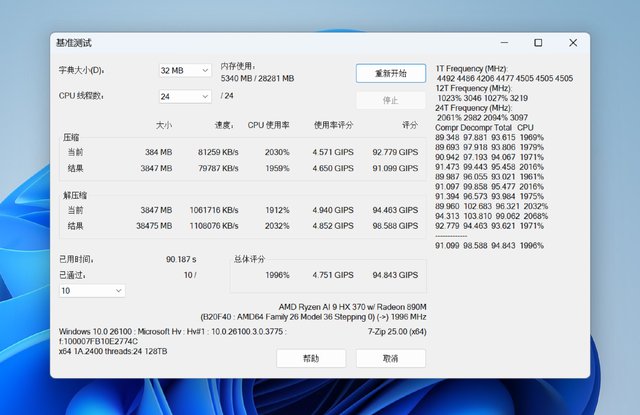
Task: Click the 7-Zip 25.00 (x64) version text
Action: point(397,331)
